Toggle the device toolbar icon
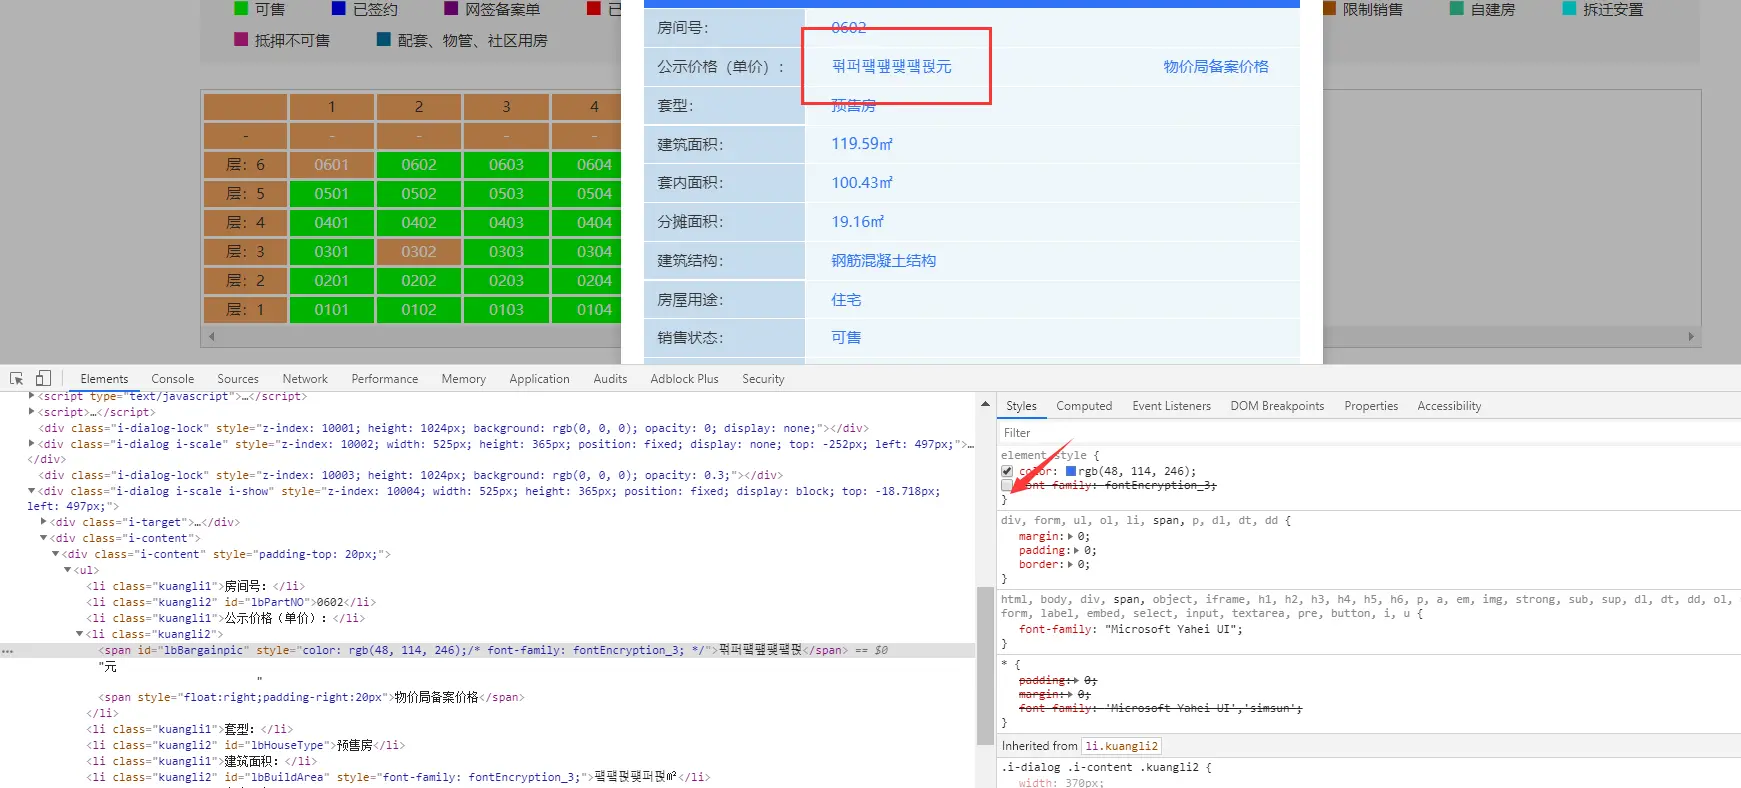Viewport: 1741px width, 788px height. [x=43, y=379]
